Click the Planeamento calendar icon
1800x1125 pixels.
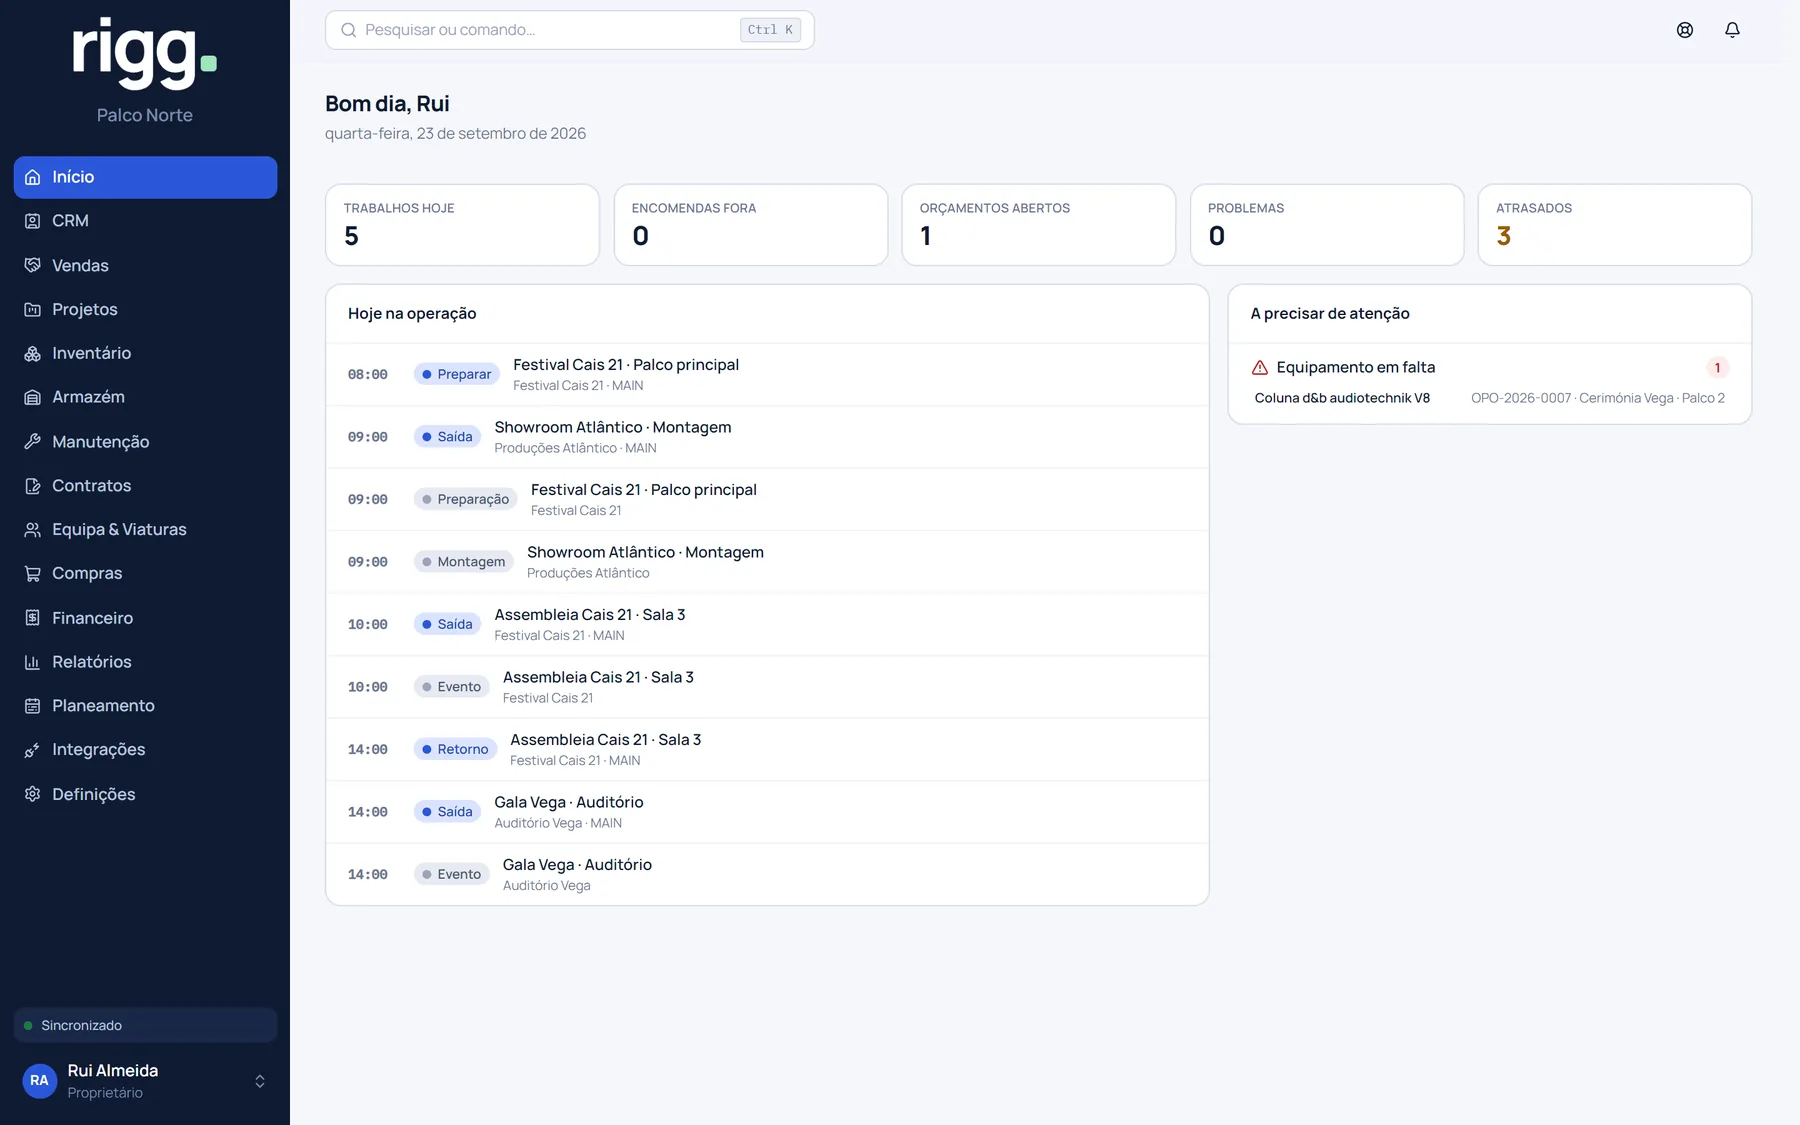(33, 706)
